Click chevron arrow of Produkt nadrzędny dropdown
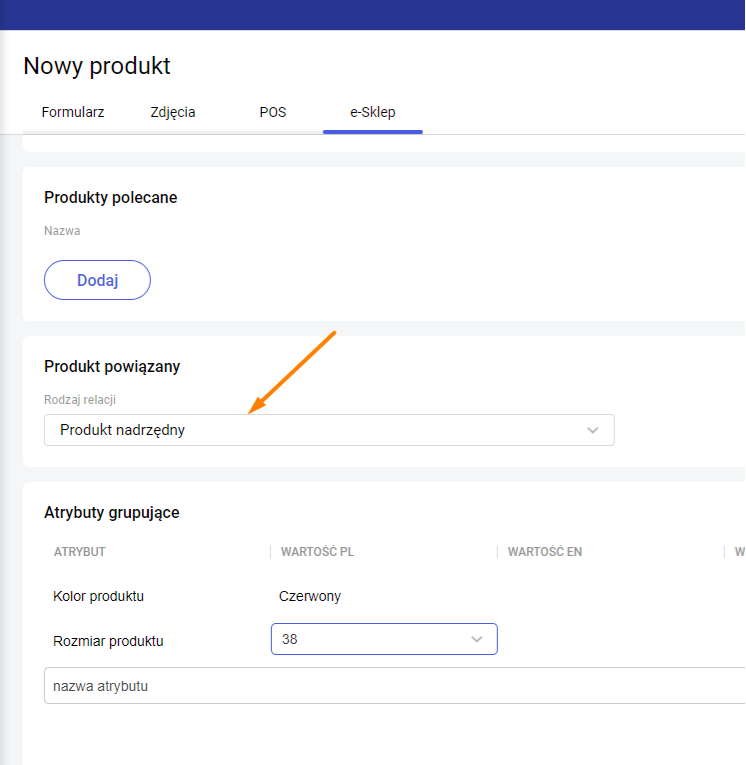The height and width of the screenshot is (765, 746). click(593, 430)
